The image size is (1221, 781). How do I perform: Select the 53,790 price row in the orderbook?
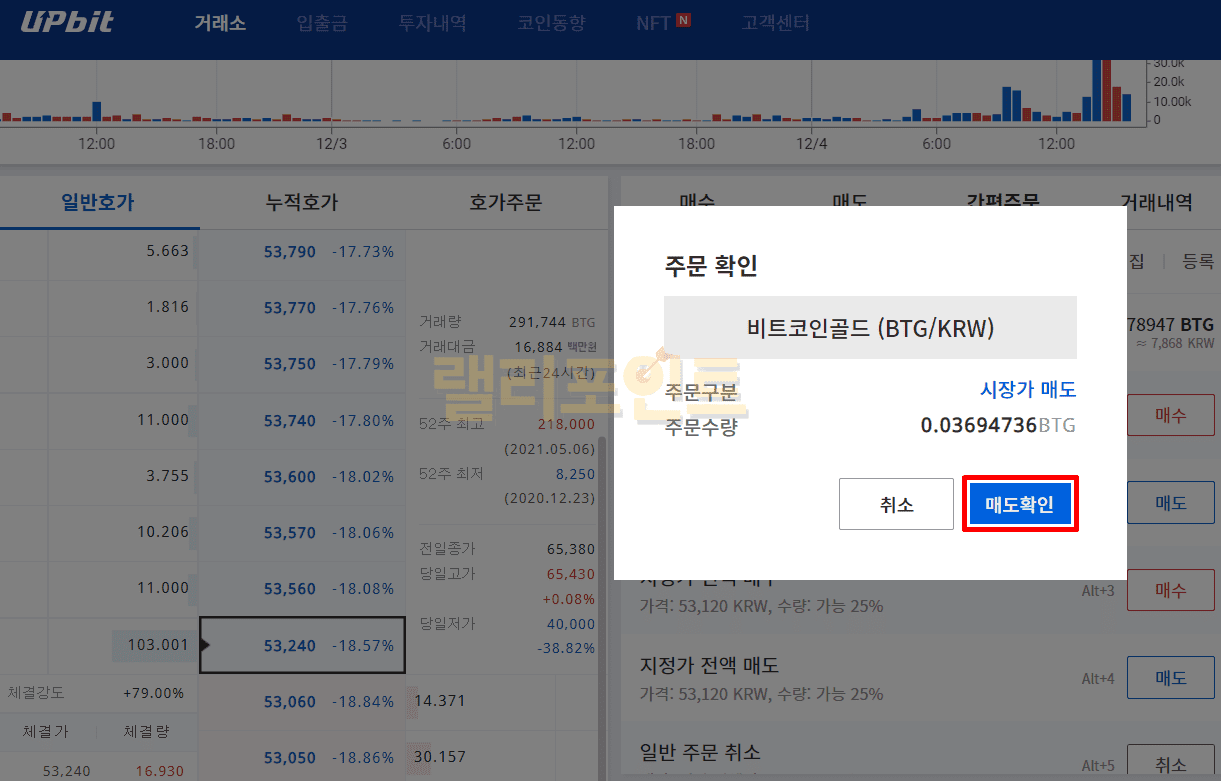302,252
